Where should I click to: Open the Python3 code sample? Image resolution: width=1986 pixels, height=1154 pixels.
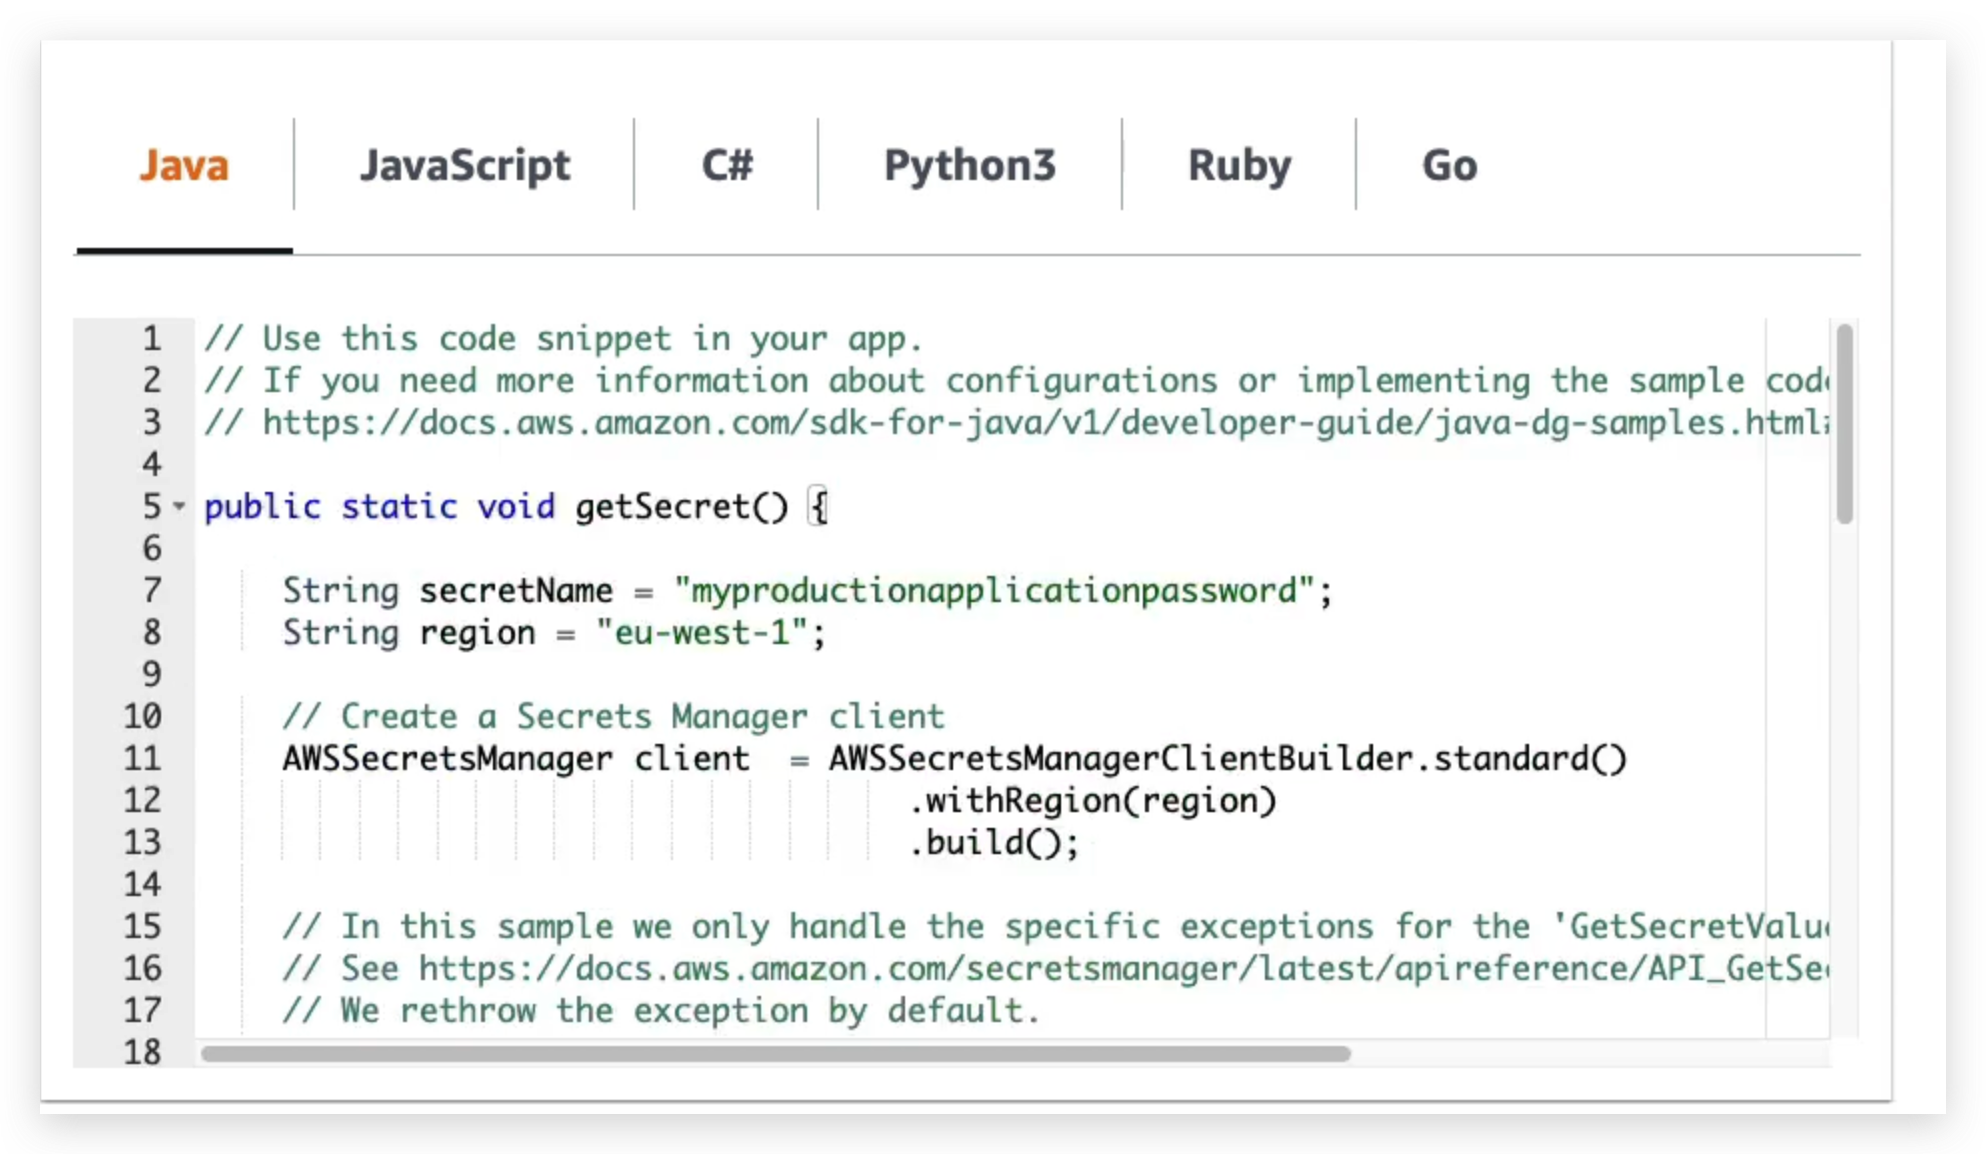point(969,165)
